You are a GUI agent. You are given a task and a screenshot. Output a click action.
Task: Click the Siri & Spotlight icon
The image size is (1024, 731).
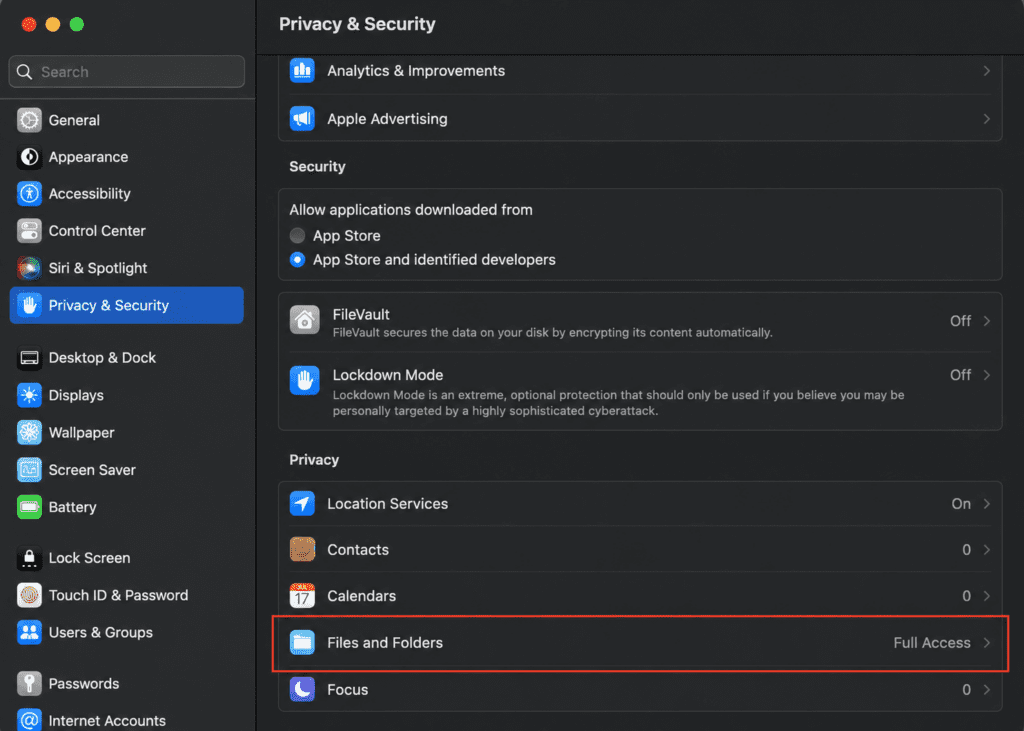[29, 268]
